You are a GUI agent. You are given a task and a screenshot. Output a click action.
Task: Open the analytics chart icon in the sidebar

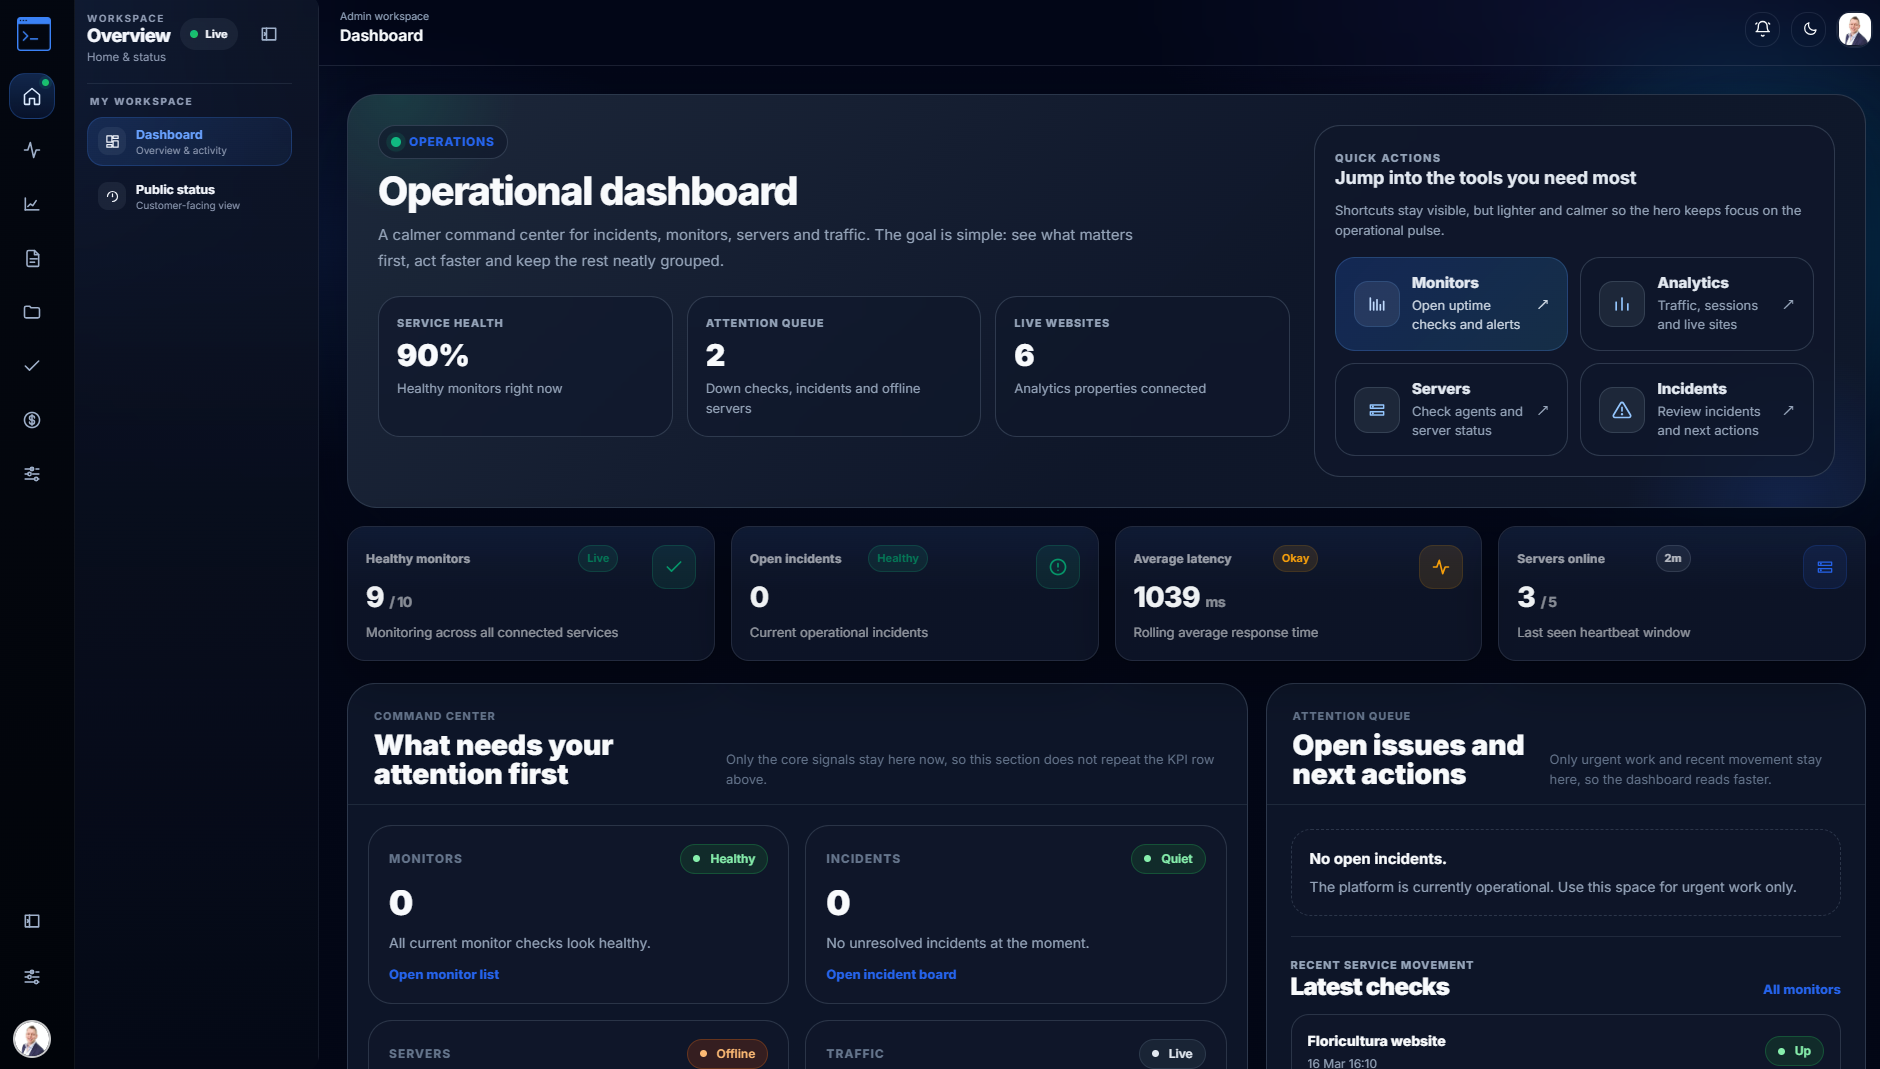pos(32,204)
